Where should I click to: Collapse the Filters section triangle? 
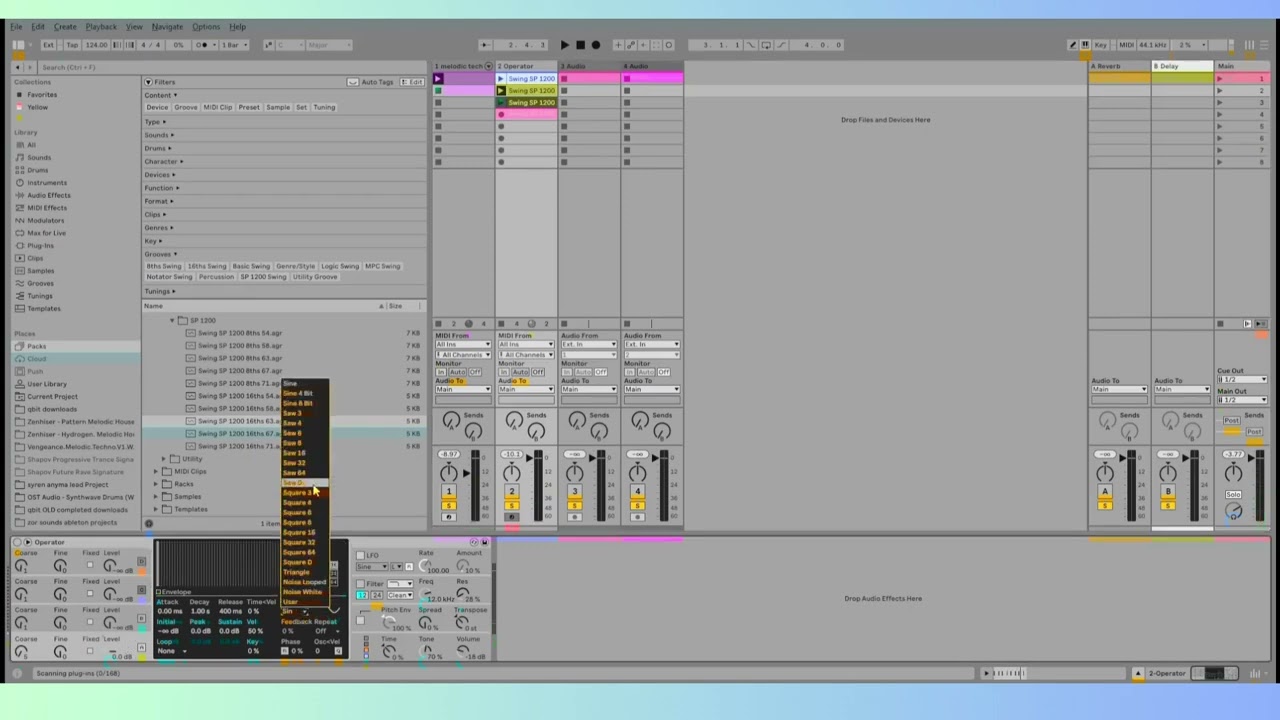(149, 82)
